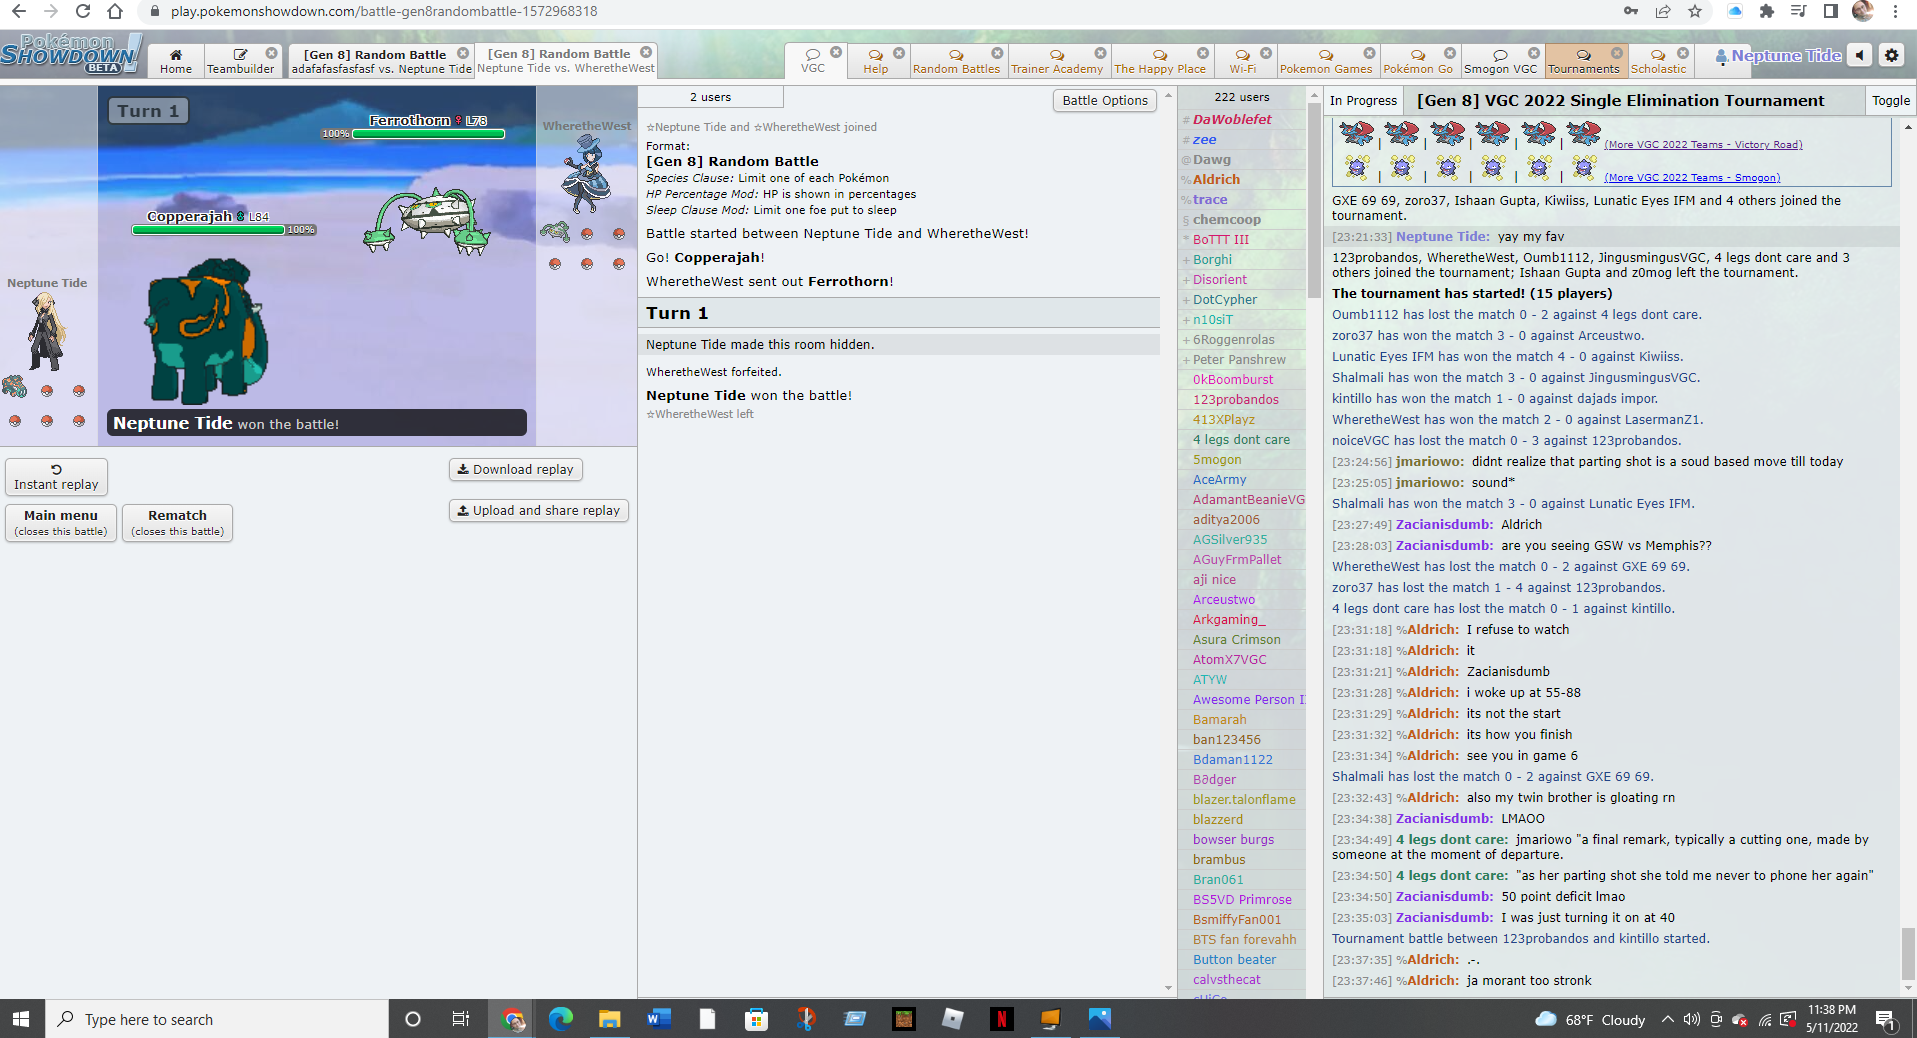This screenshot has height=1038, width=1917.
Task: Open Microsoft Edge from the taskbar
Action: click(x=560, y=1019)
